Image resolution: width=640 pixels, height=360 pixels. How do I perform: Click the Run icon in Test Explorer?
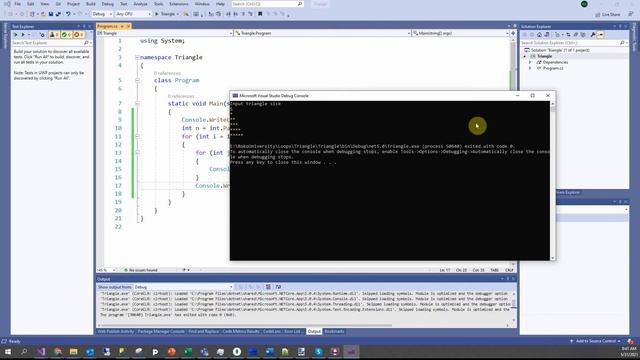[23, 35]
